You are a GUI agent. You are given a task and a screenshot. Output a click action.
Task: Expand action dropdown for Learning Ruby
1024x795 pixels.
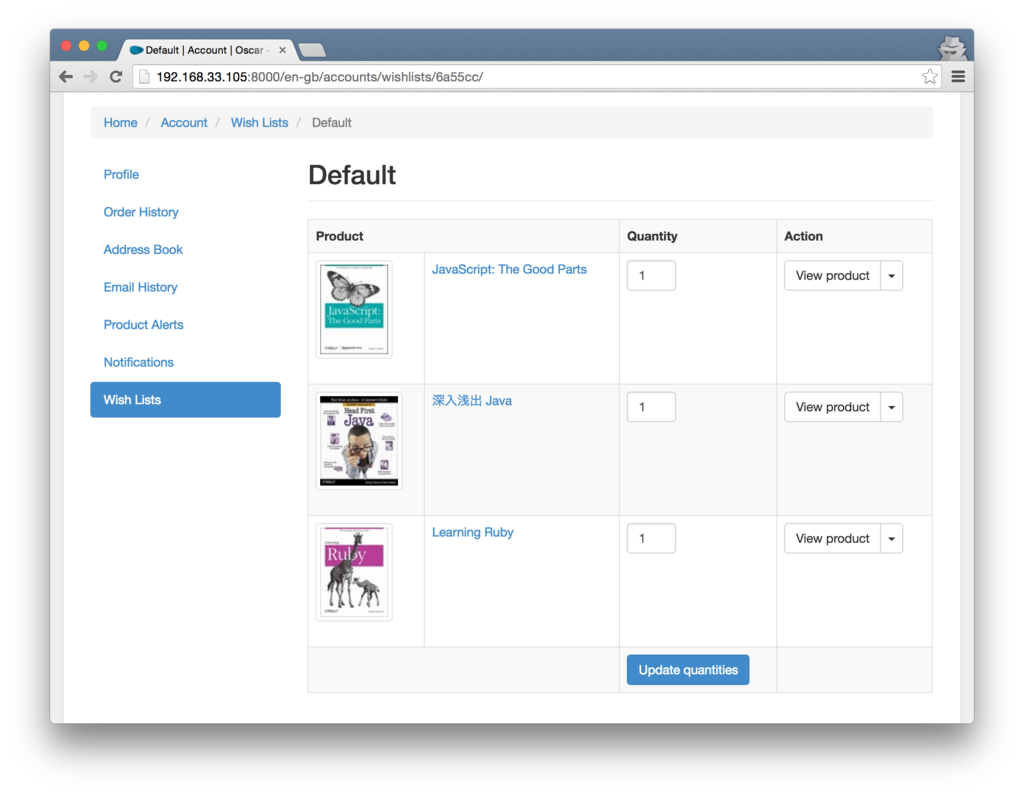coord(891,538)
